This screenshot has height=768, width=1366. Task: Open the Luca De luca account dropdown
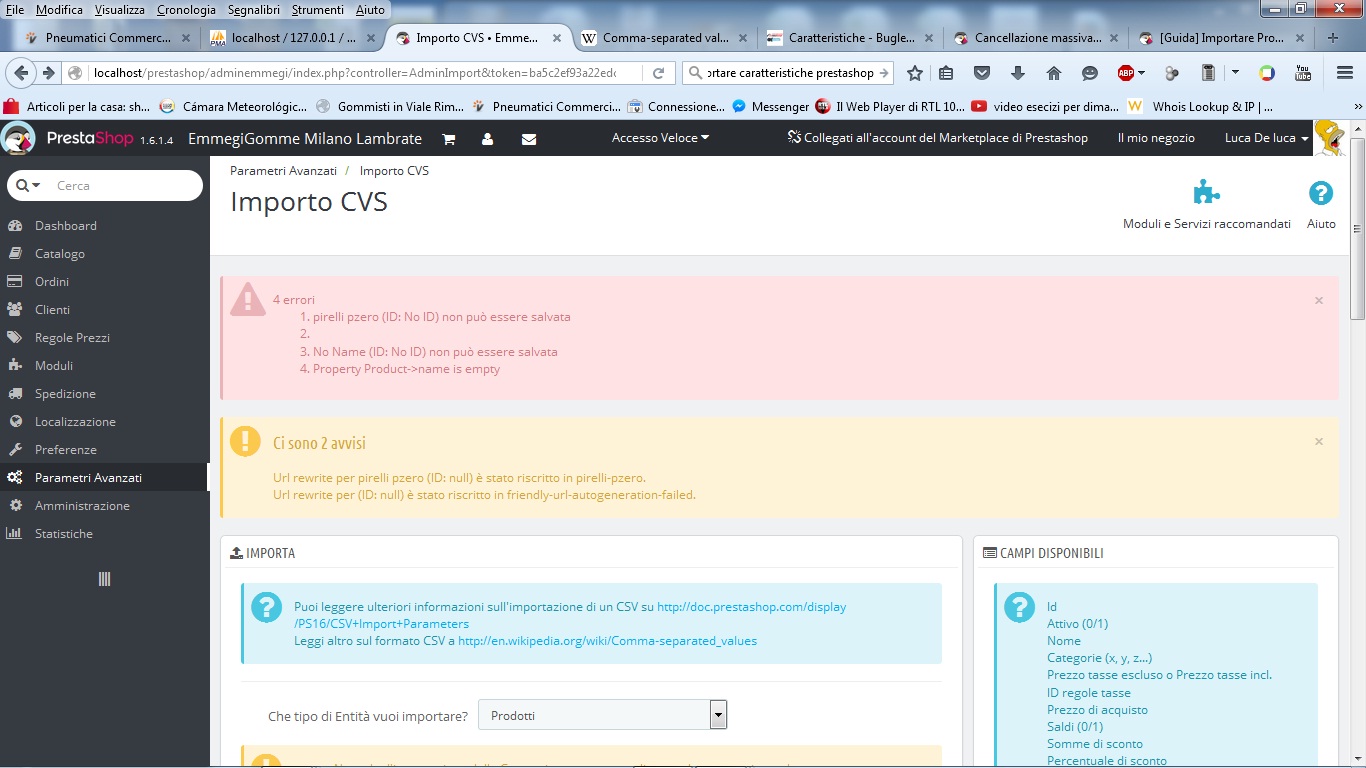click(x=1267, y=138)
